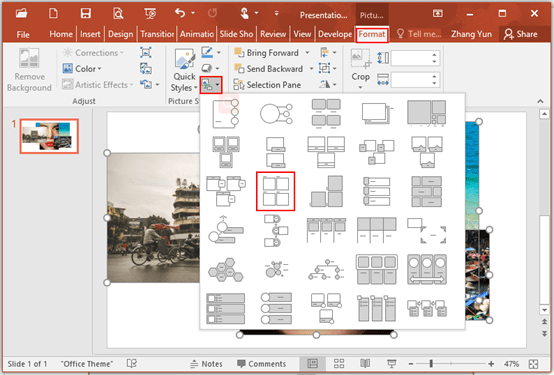Switch to Slide Sorter view
Viewport: 554px width, 375px height.
pos(339,364)
